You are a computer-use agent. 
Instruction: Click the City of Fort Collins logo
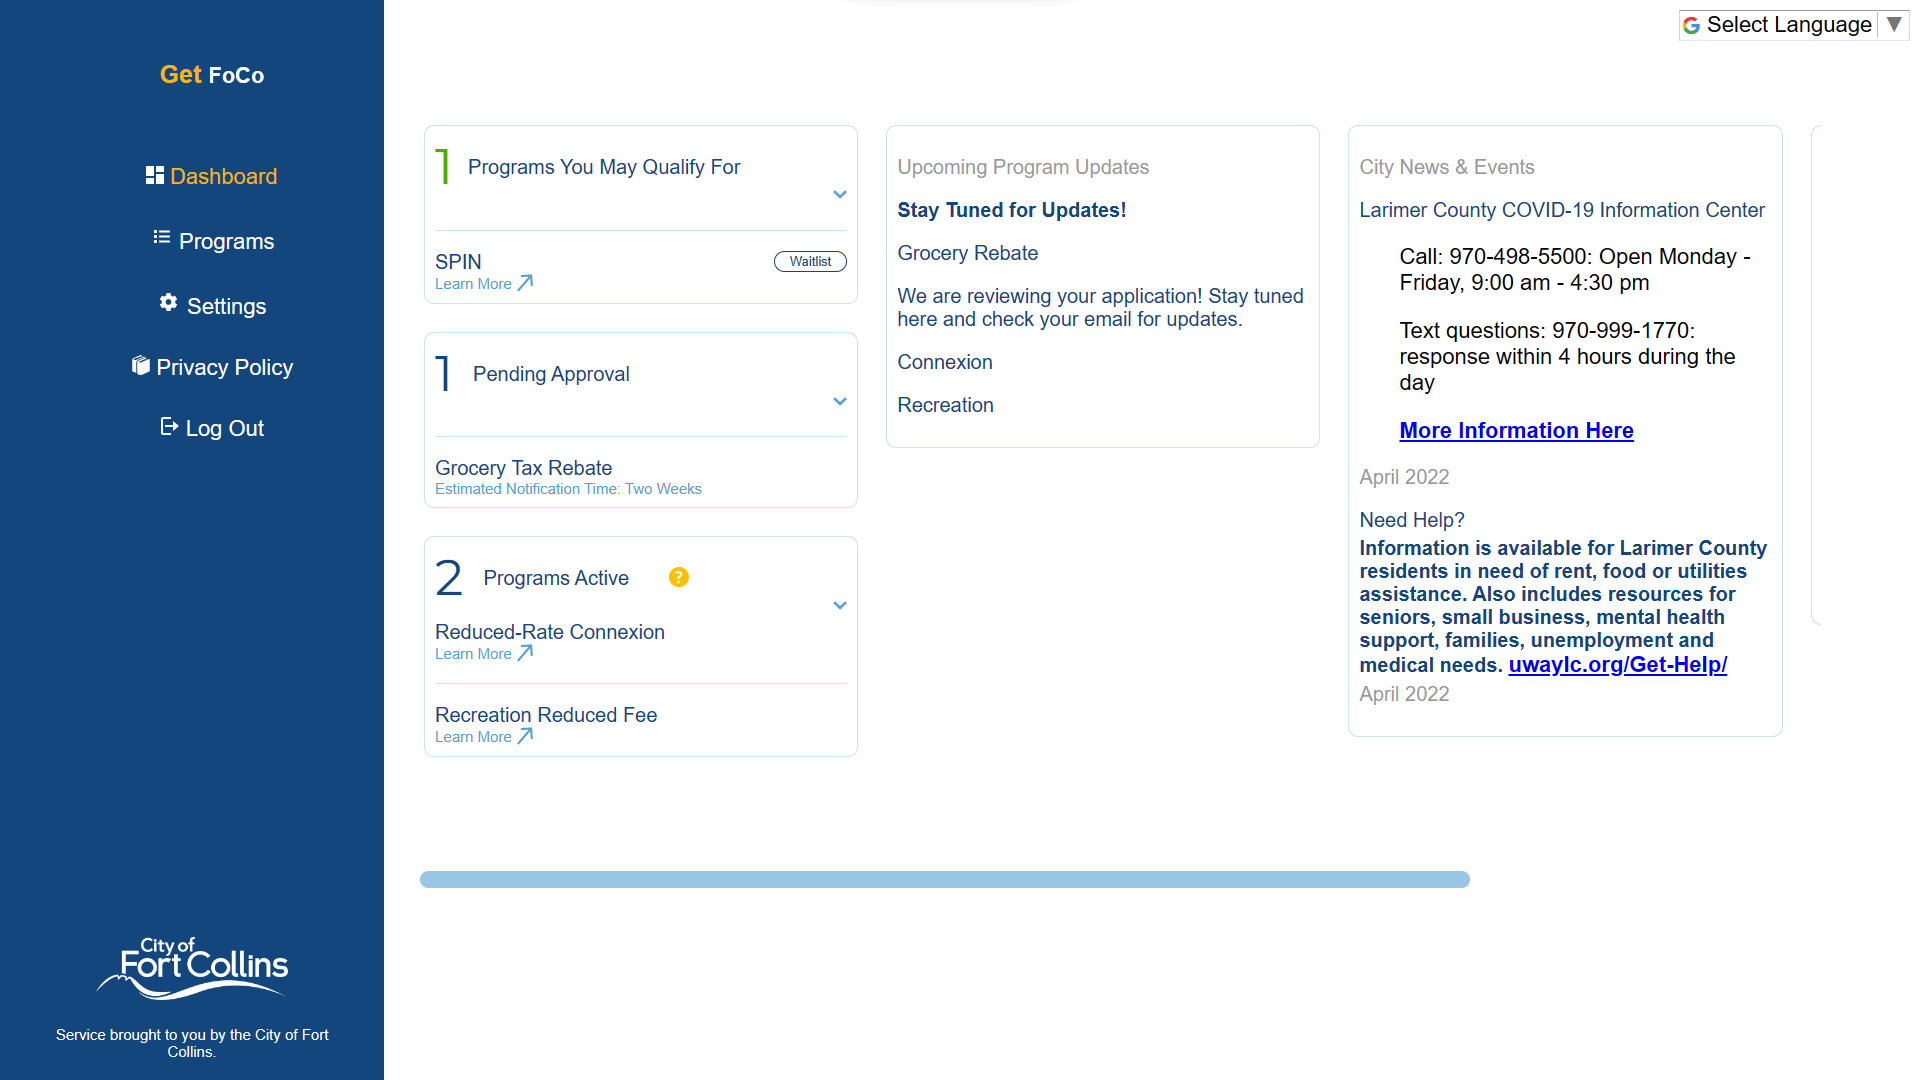(192, 967)
